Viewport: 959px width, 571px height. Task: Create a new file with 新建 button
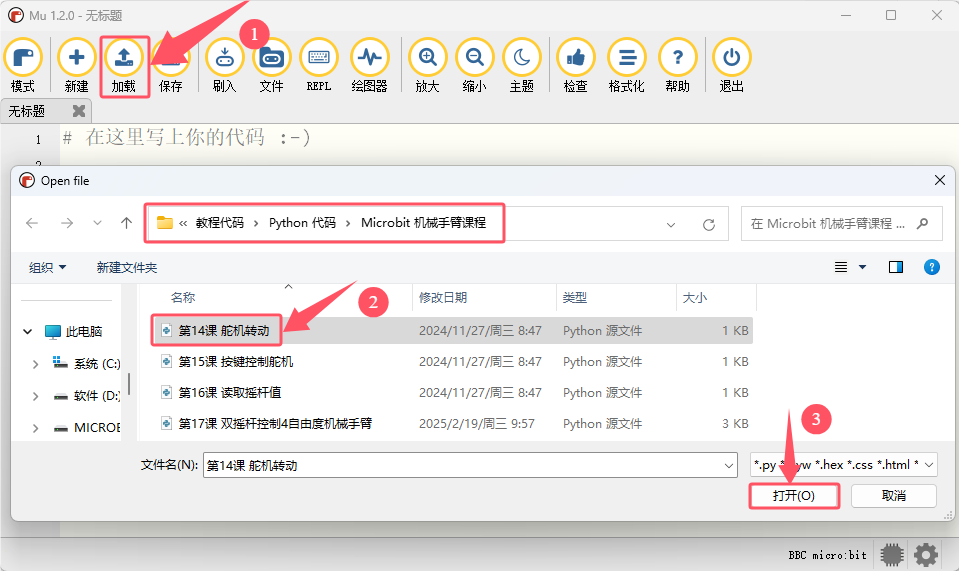76,65
